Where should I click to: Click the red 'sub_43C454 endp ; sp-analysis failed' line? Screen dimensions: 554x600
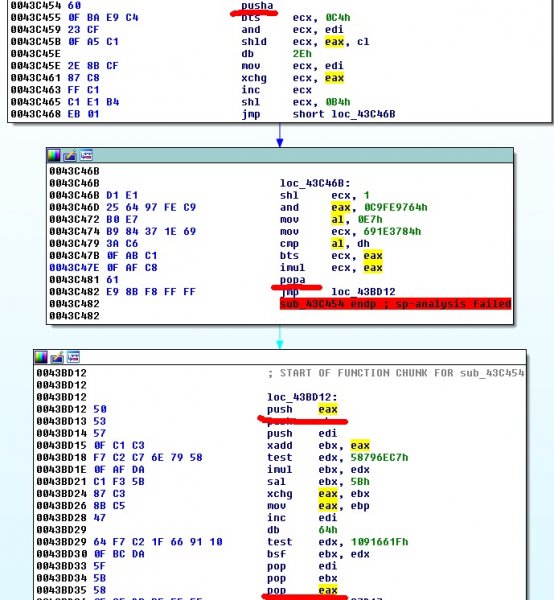click(396, 304)
